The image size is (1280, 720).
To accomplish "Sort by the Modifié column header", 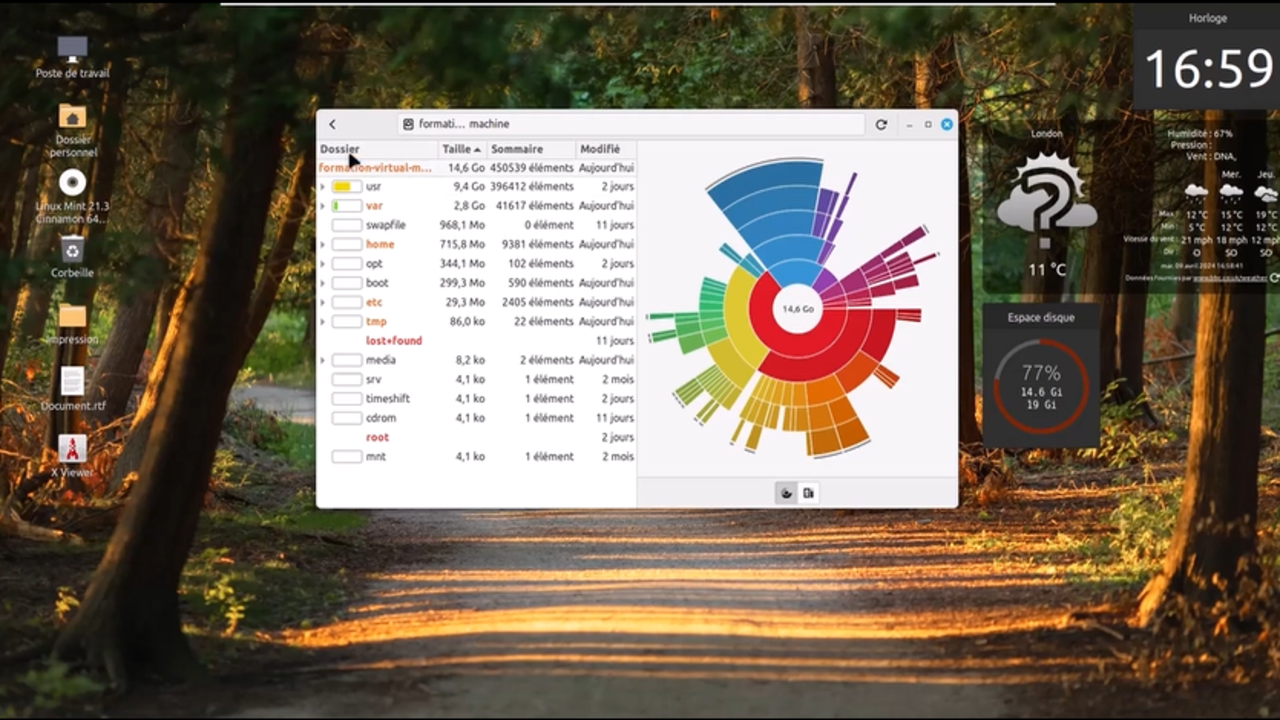I will tap(600, 149).
